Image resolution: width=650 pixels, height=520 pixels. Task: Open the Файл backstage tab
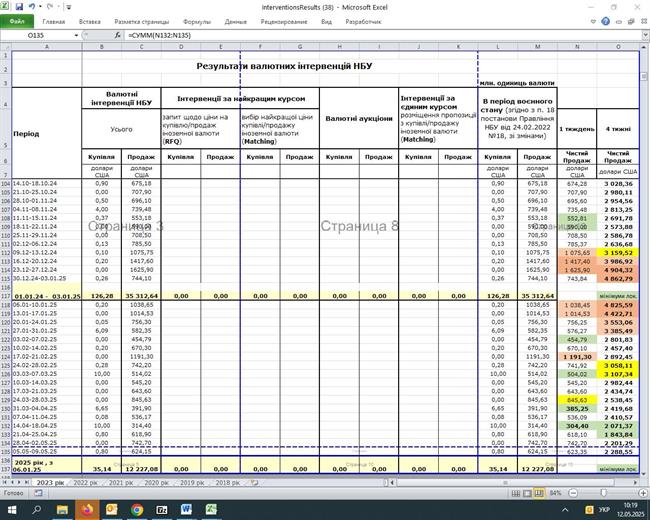17,22
